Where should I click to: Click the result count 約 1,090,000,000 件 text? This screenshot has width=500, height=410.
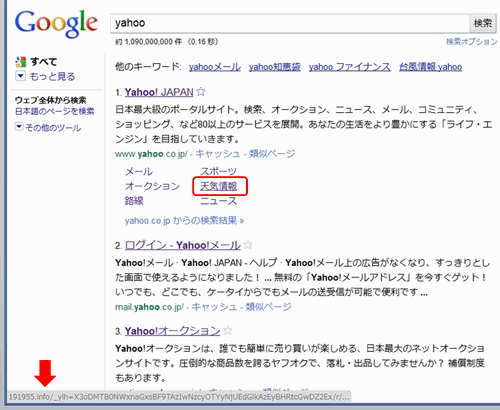pyautogui.click(x=148, y=42)
